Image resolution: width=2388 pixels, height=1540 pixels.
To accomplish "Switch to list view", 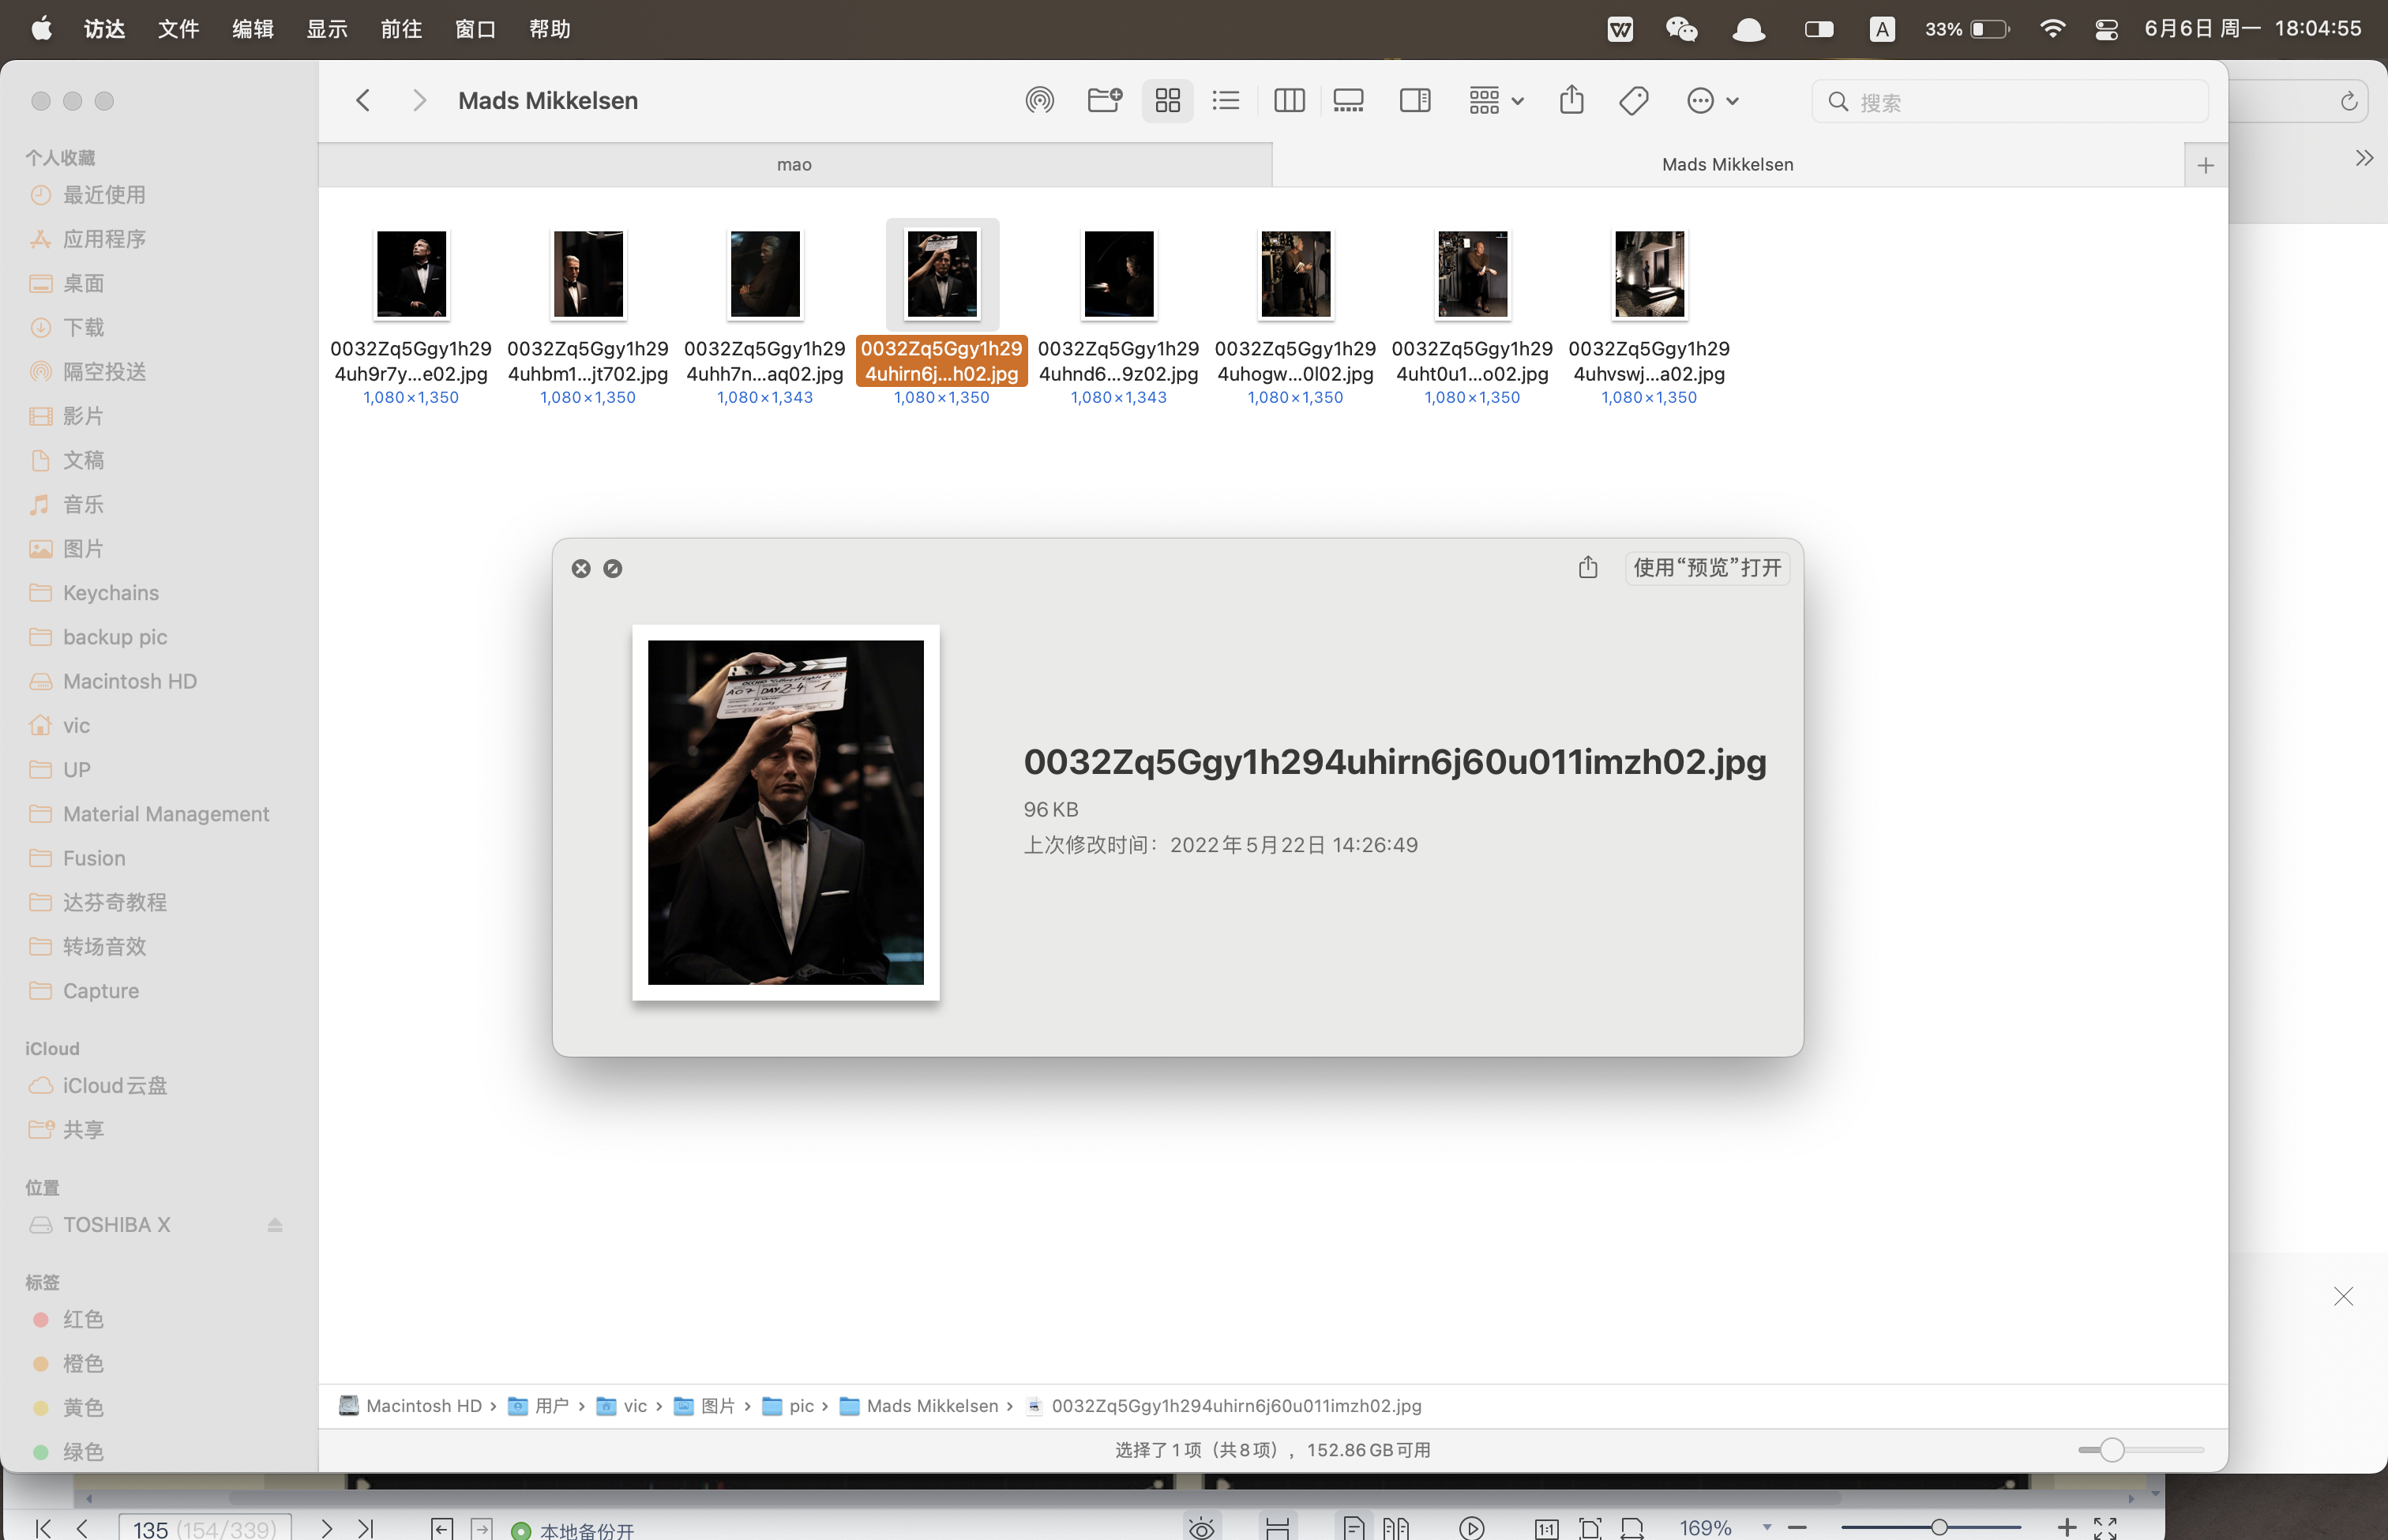I will click(x=1226, y=101).
